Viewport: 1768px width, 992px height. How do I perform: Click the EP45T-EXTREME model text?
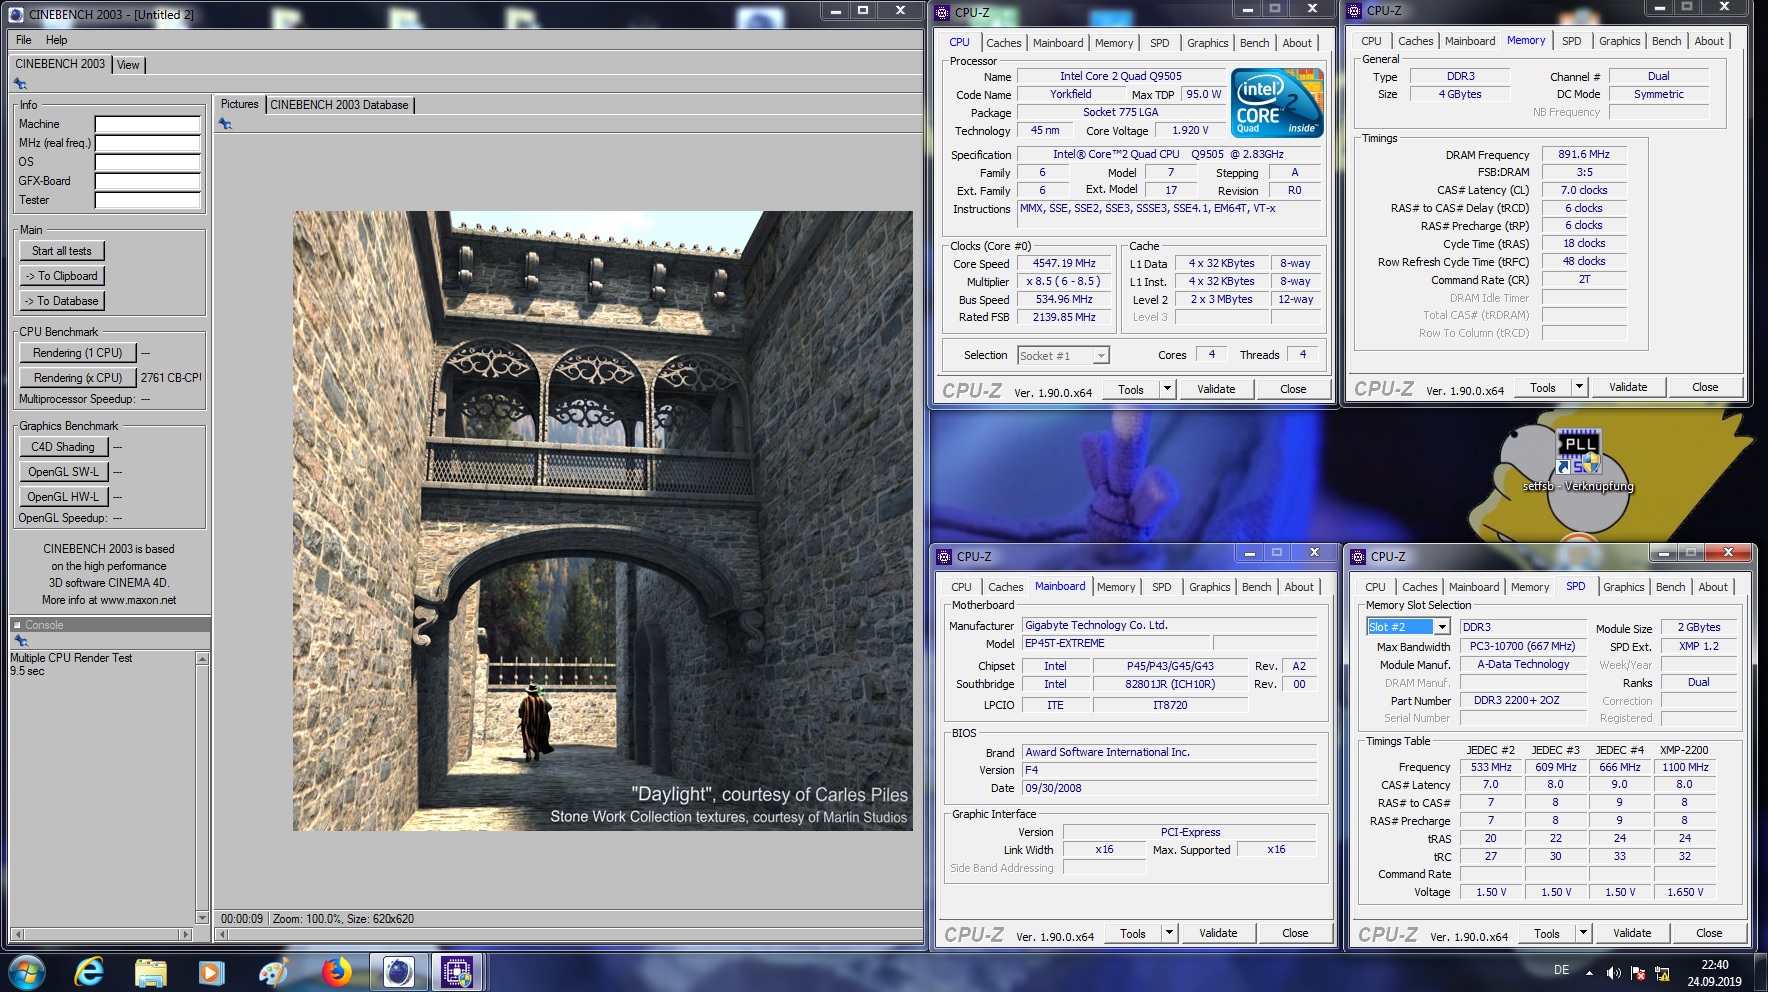(x=1065, y=644)
